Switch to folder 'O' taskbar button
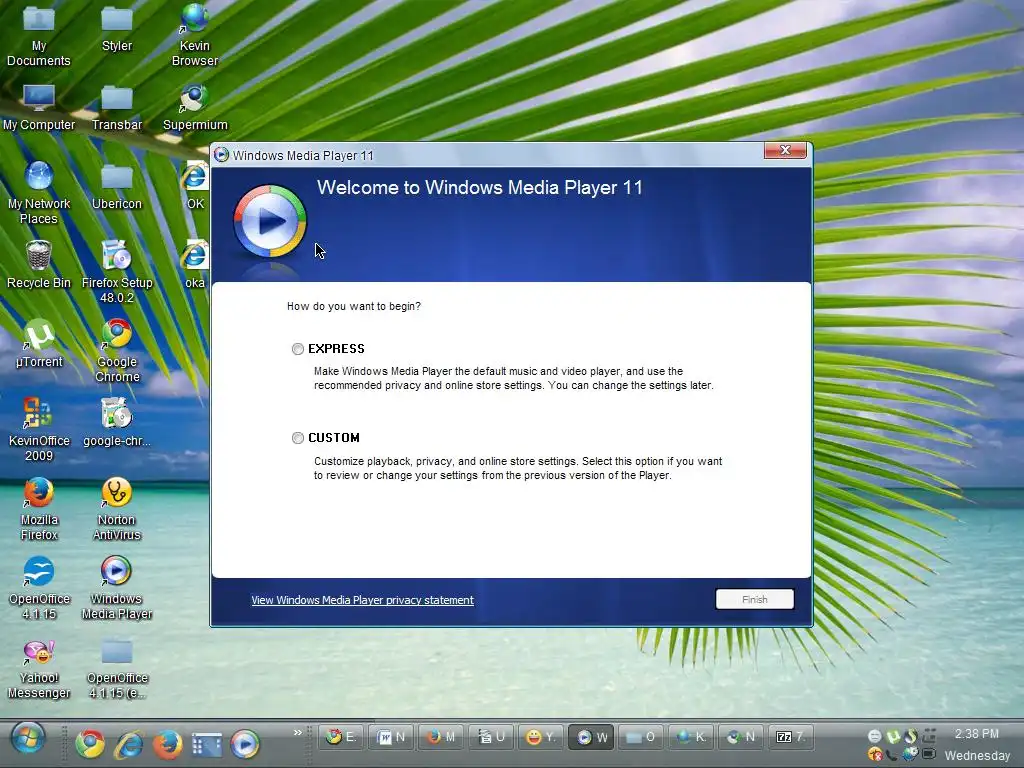This screenshot has width=1024, height=768. coord(641,737)
